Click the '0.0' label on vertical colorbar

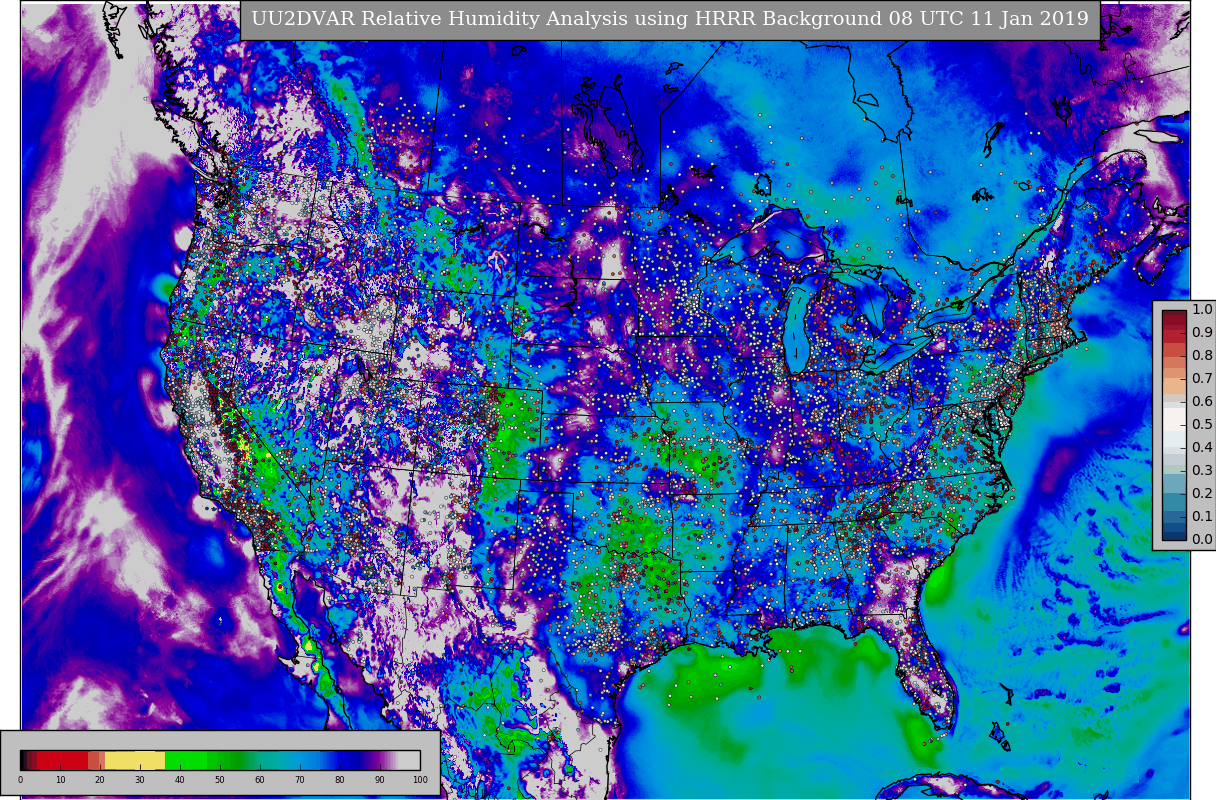(x=1202, y=540)
